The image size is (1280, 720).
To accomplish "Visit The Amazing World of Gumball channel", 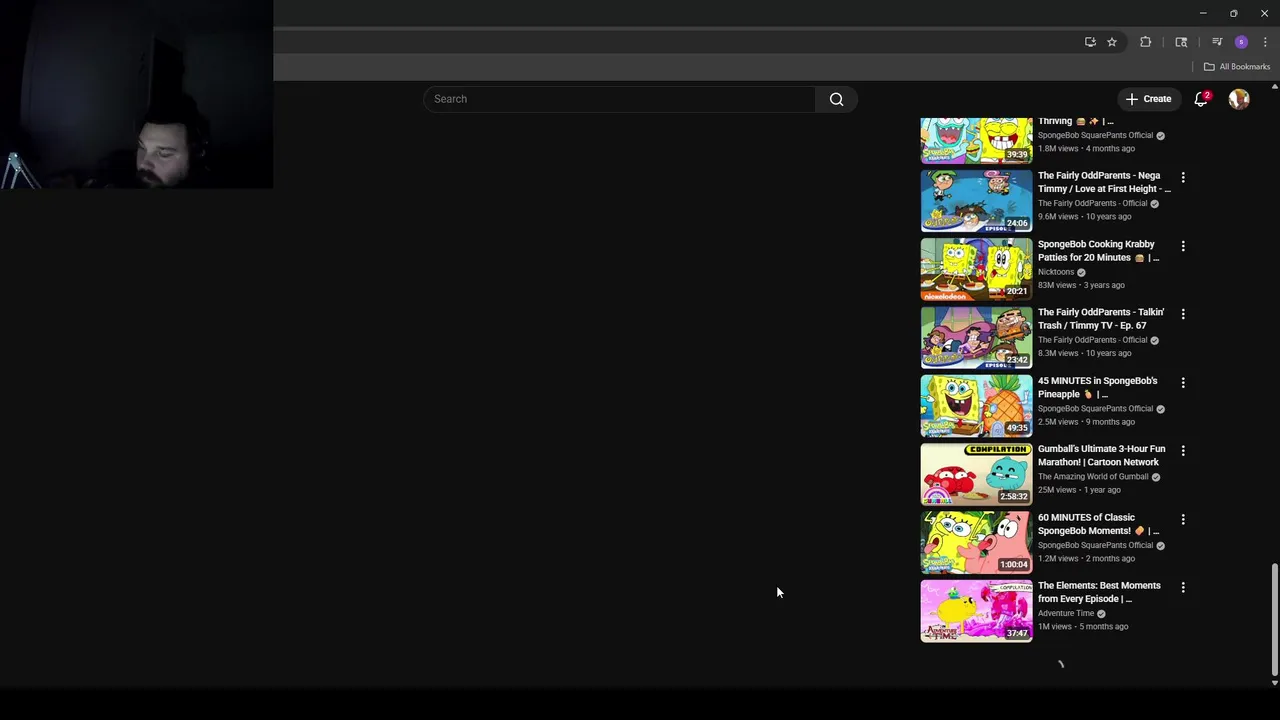I will click(x=1093, y=477).
